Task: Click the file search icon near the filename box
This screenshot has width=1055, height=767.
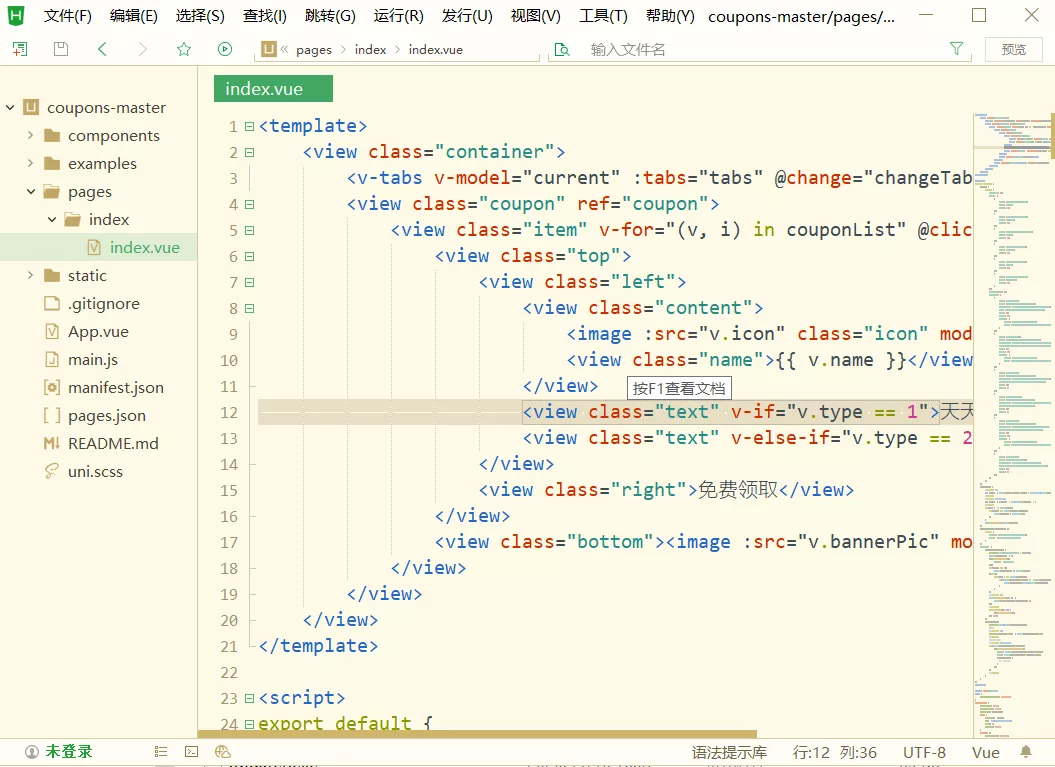Action: point(563,48)
